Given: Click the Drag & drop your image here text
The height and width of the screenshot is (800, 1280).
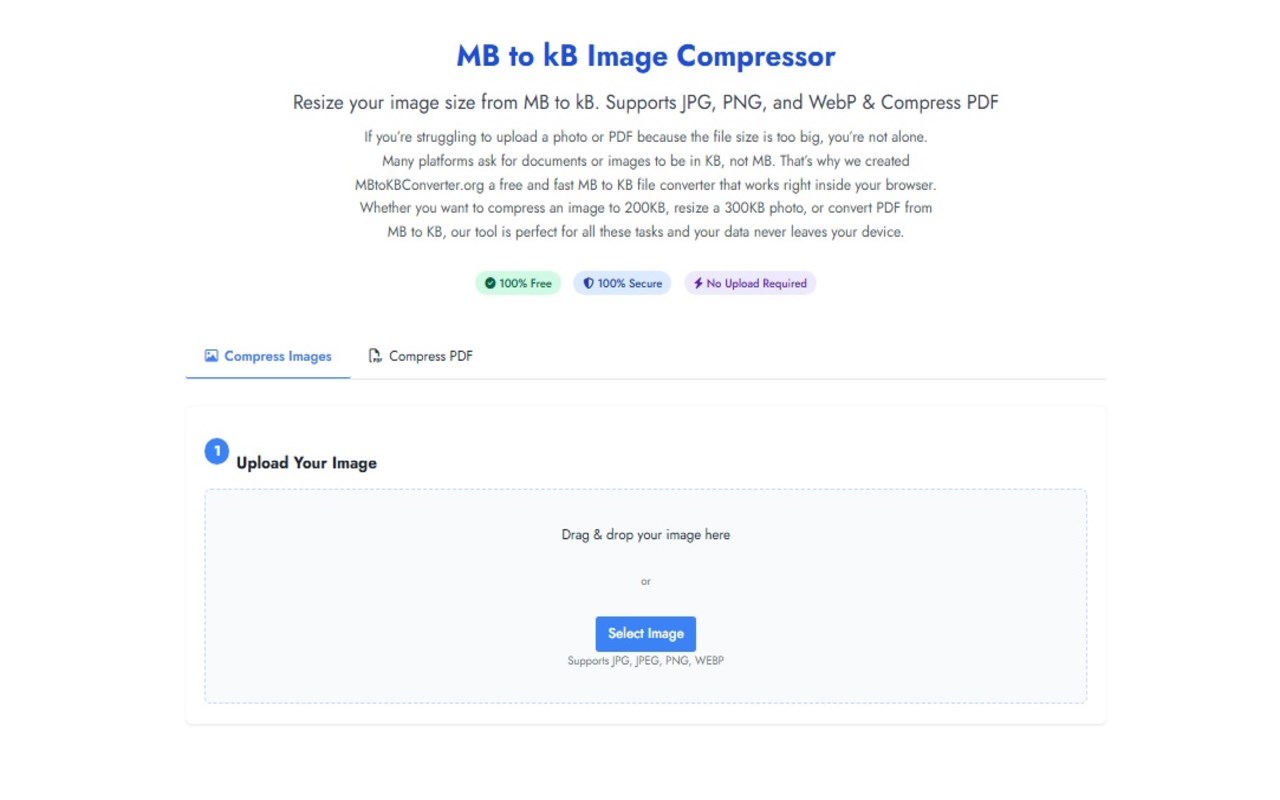Looking at the screenshot, I should [x=646, y=535].
